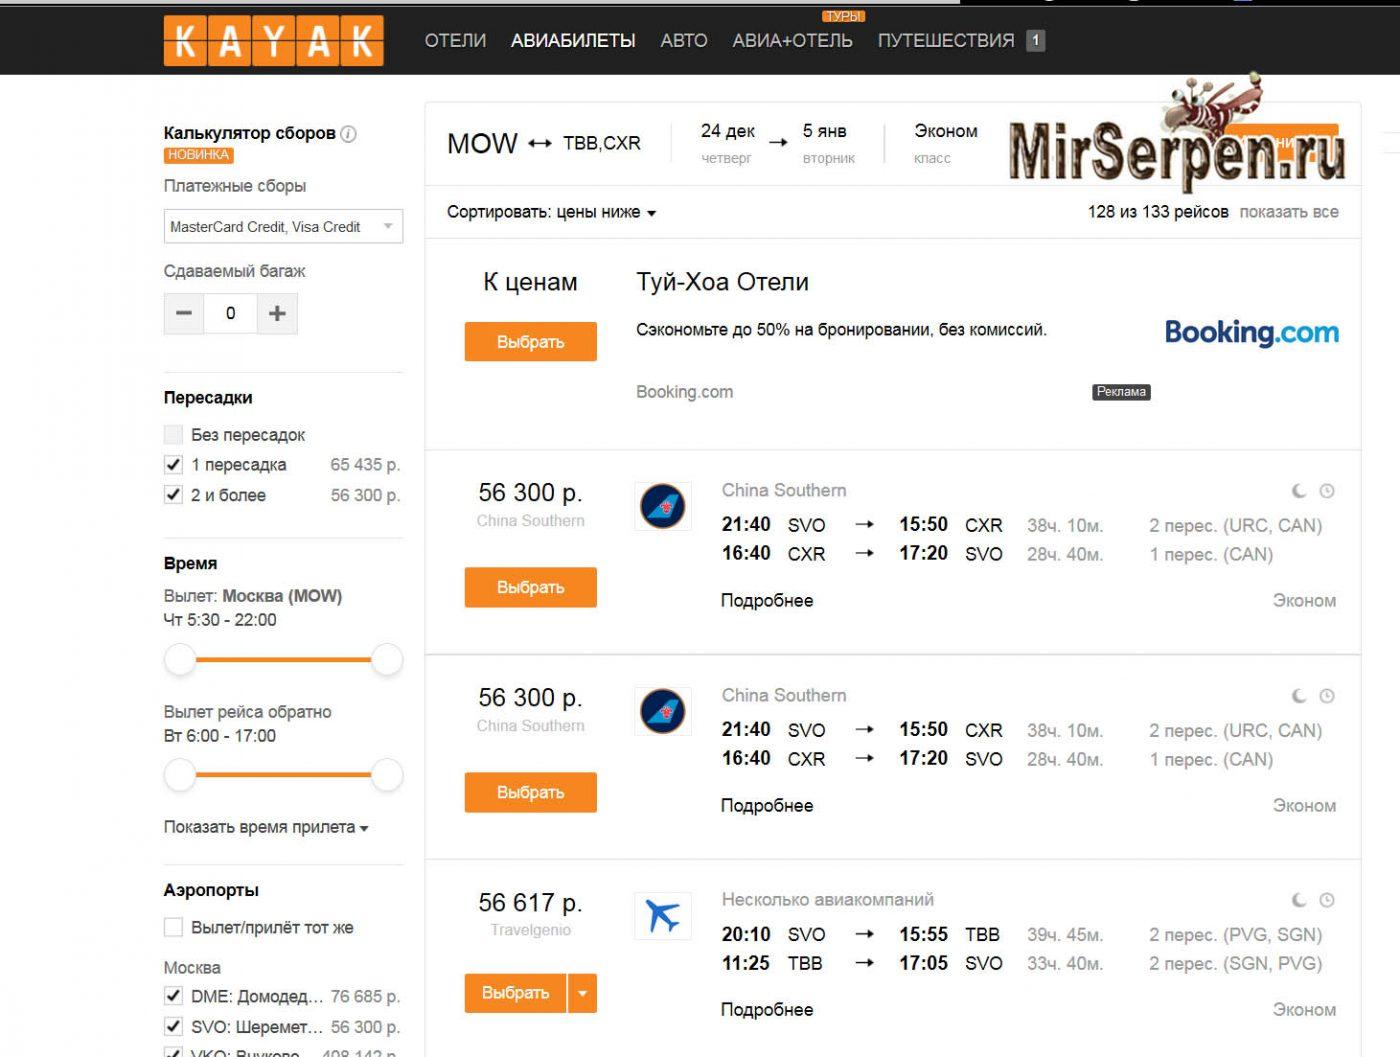Open the ПУТЕШЕСТВИЯ menu item
This screenshot has height=1057, width=1400.
pyautogui.click(x=946, y=41)
